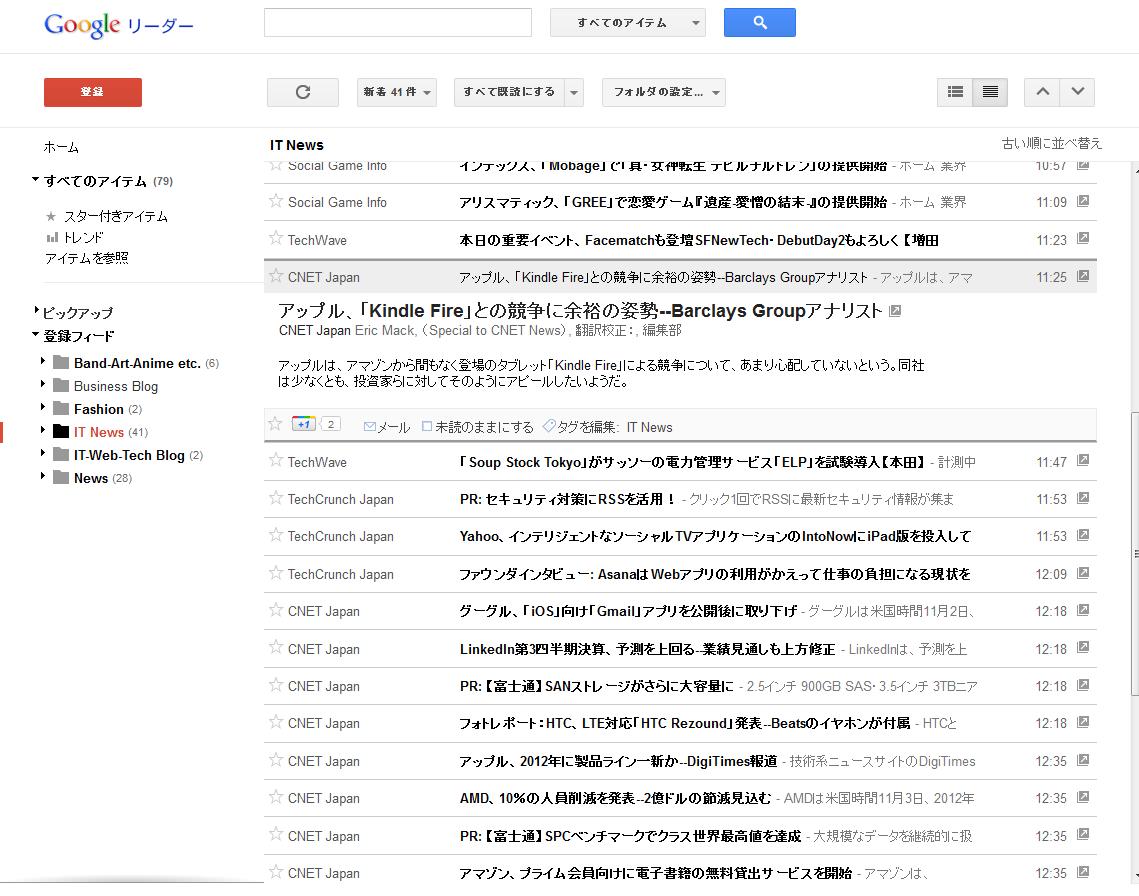Refresh the feed list
Screen dimensions: 1139x896
coord(303,92)
